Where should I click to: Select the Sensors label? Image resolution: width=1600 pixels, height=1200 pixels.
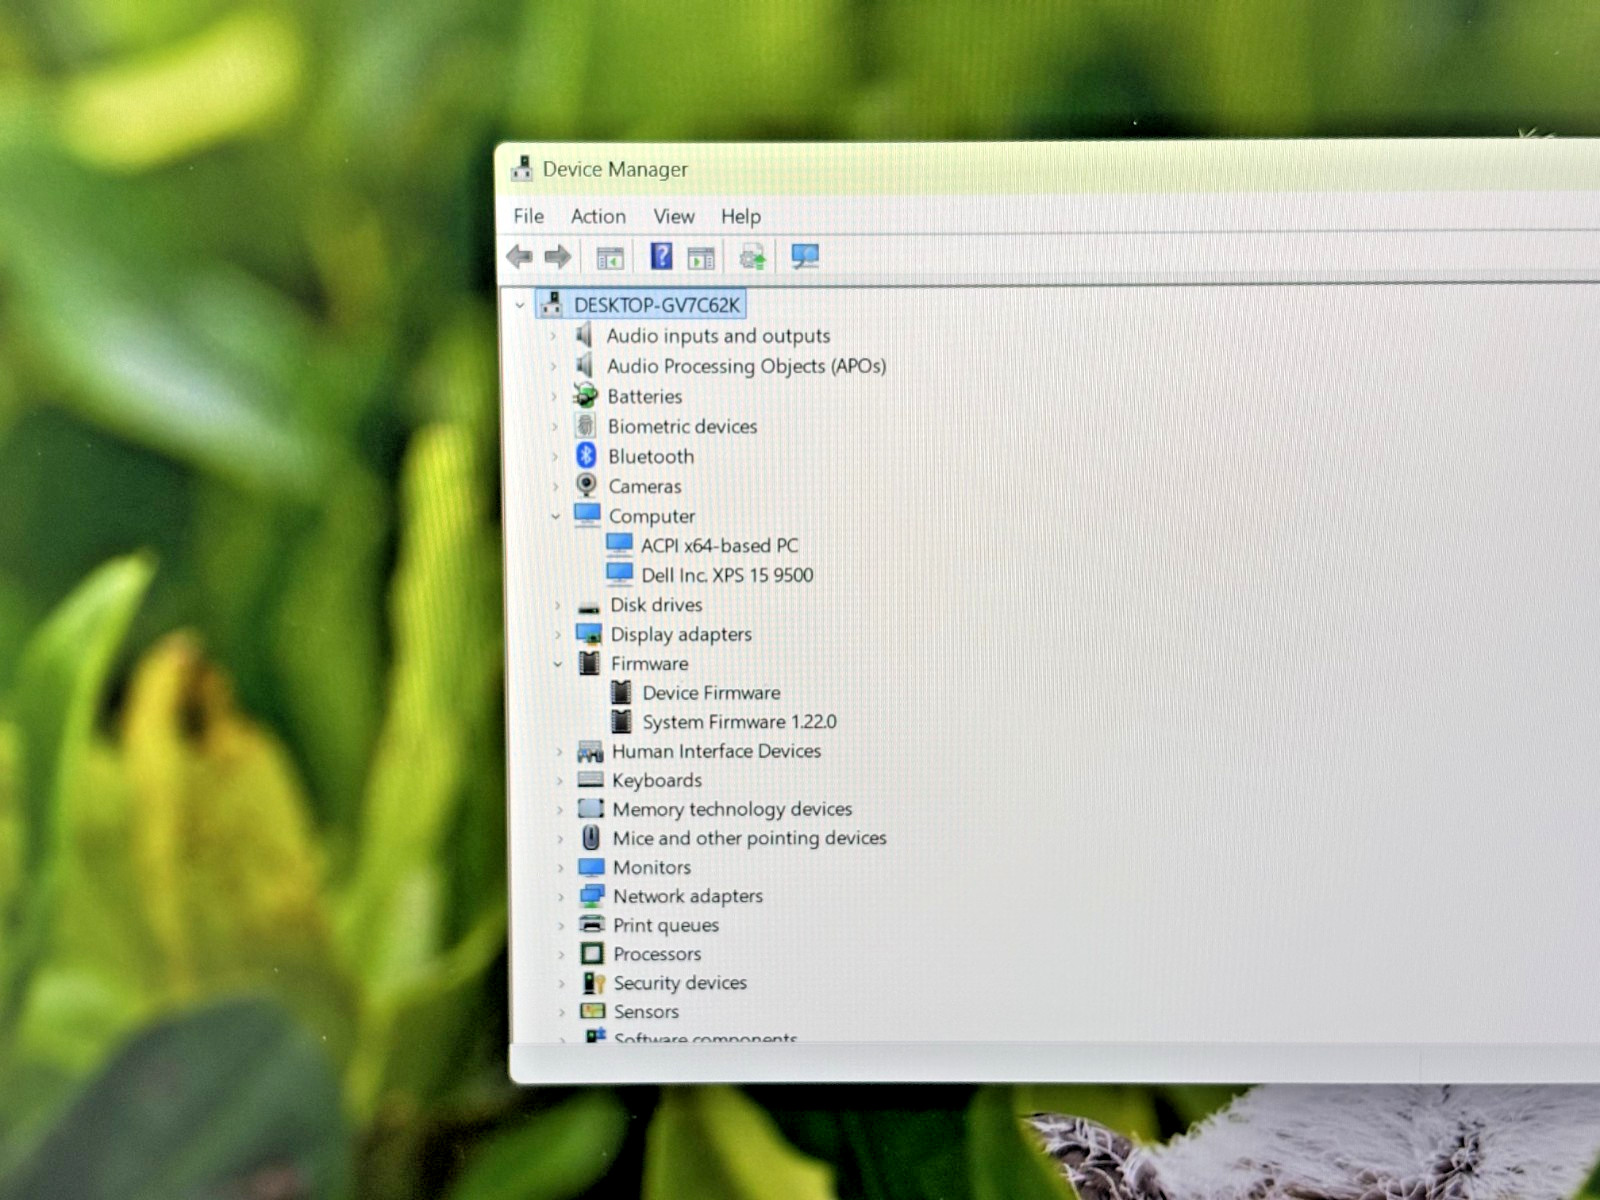646,1011
